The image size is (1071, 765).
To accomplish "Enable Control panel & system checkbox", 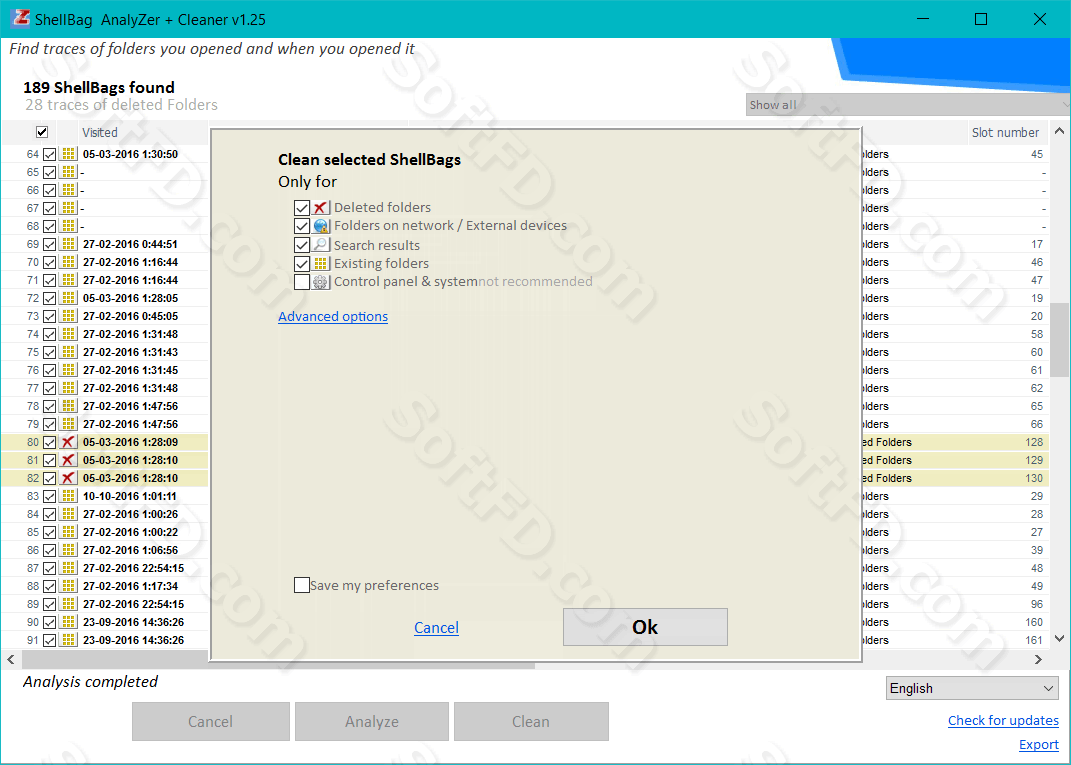I will tap(302, 282).
